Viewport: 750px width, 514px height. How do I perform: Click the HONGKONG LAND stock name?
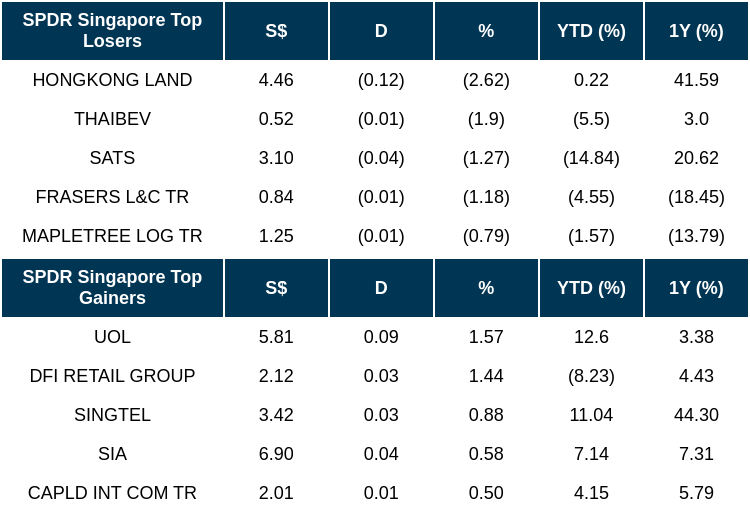point(112,80)
